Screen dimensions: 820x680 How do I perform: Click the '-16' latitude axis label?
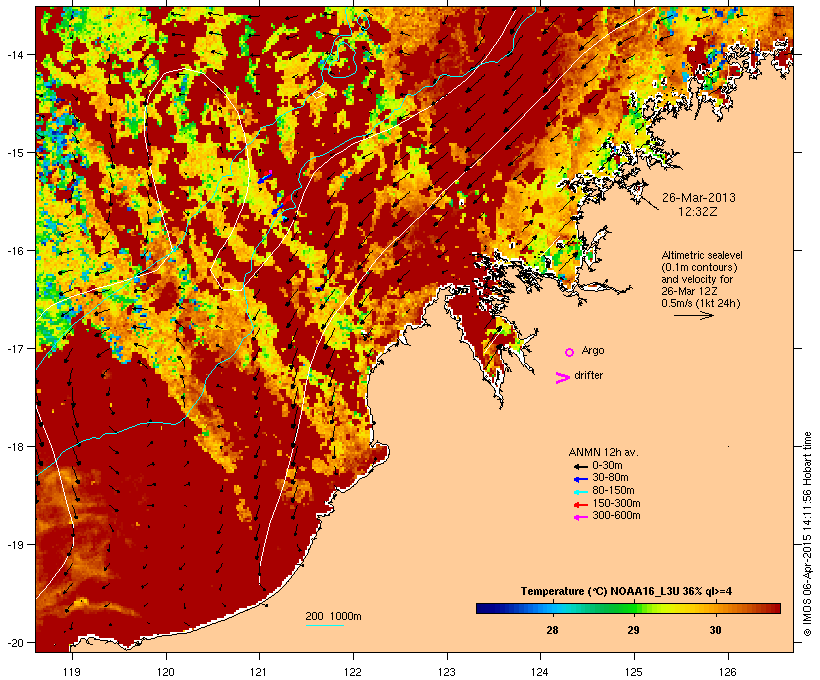(x=16, y=251)
